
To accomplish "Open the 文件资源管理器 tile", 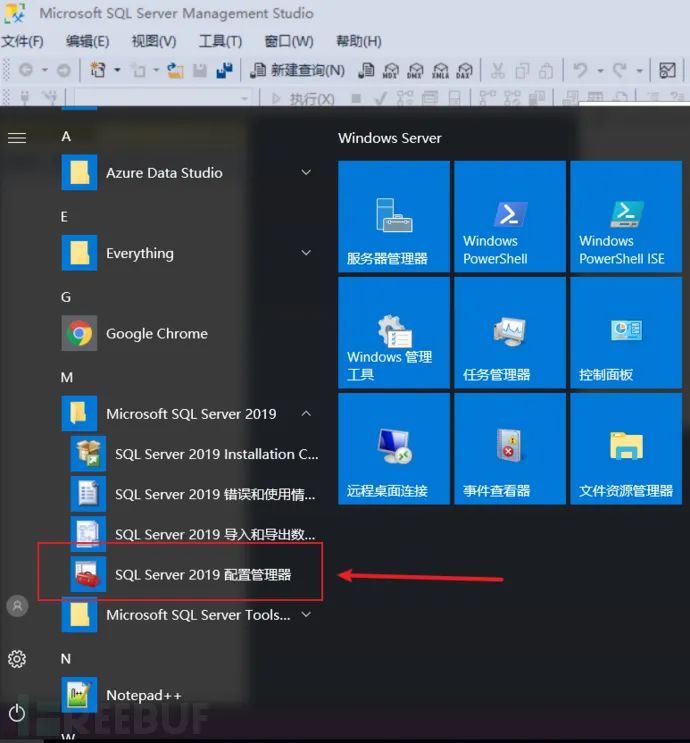I will [626, 449].
